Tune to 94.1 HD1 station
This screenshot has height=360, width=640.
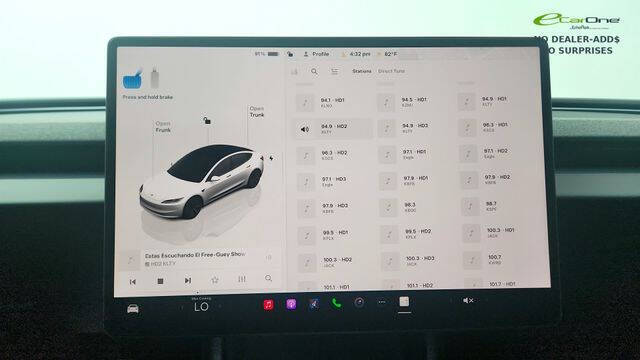click(333, 102)
